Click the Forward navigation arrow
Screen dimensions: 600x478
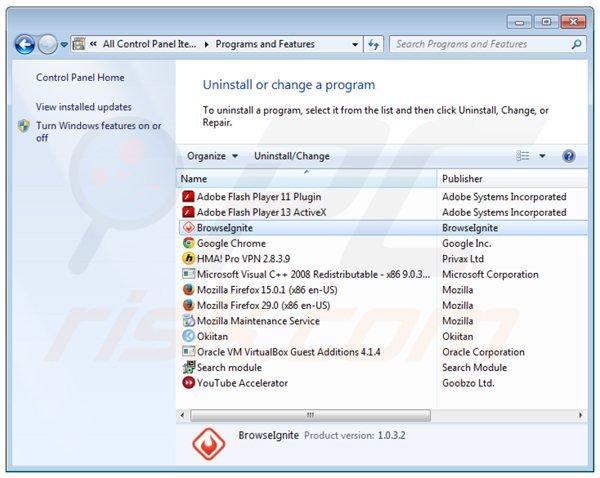coord(47,44)
